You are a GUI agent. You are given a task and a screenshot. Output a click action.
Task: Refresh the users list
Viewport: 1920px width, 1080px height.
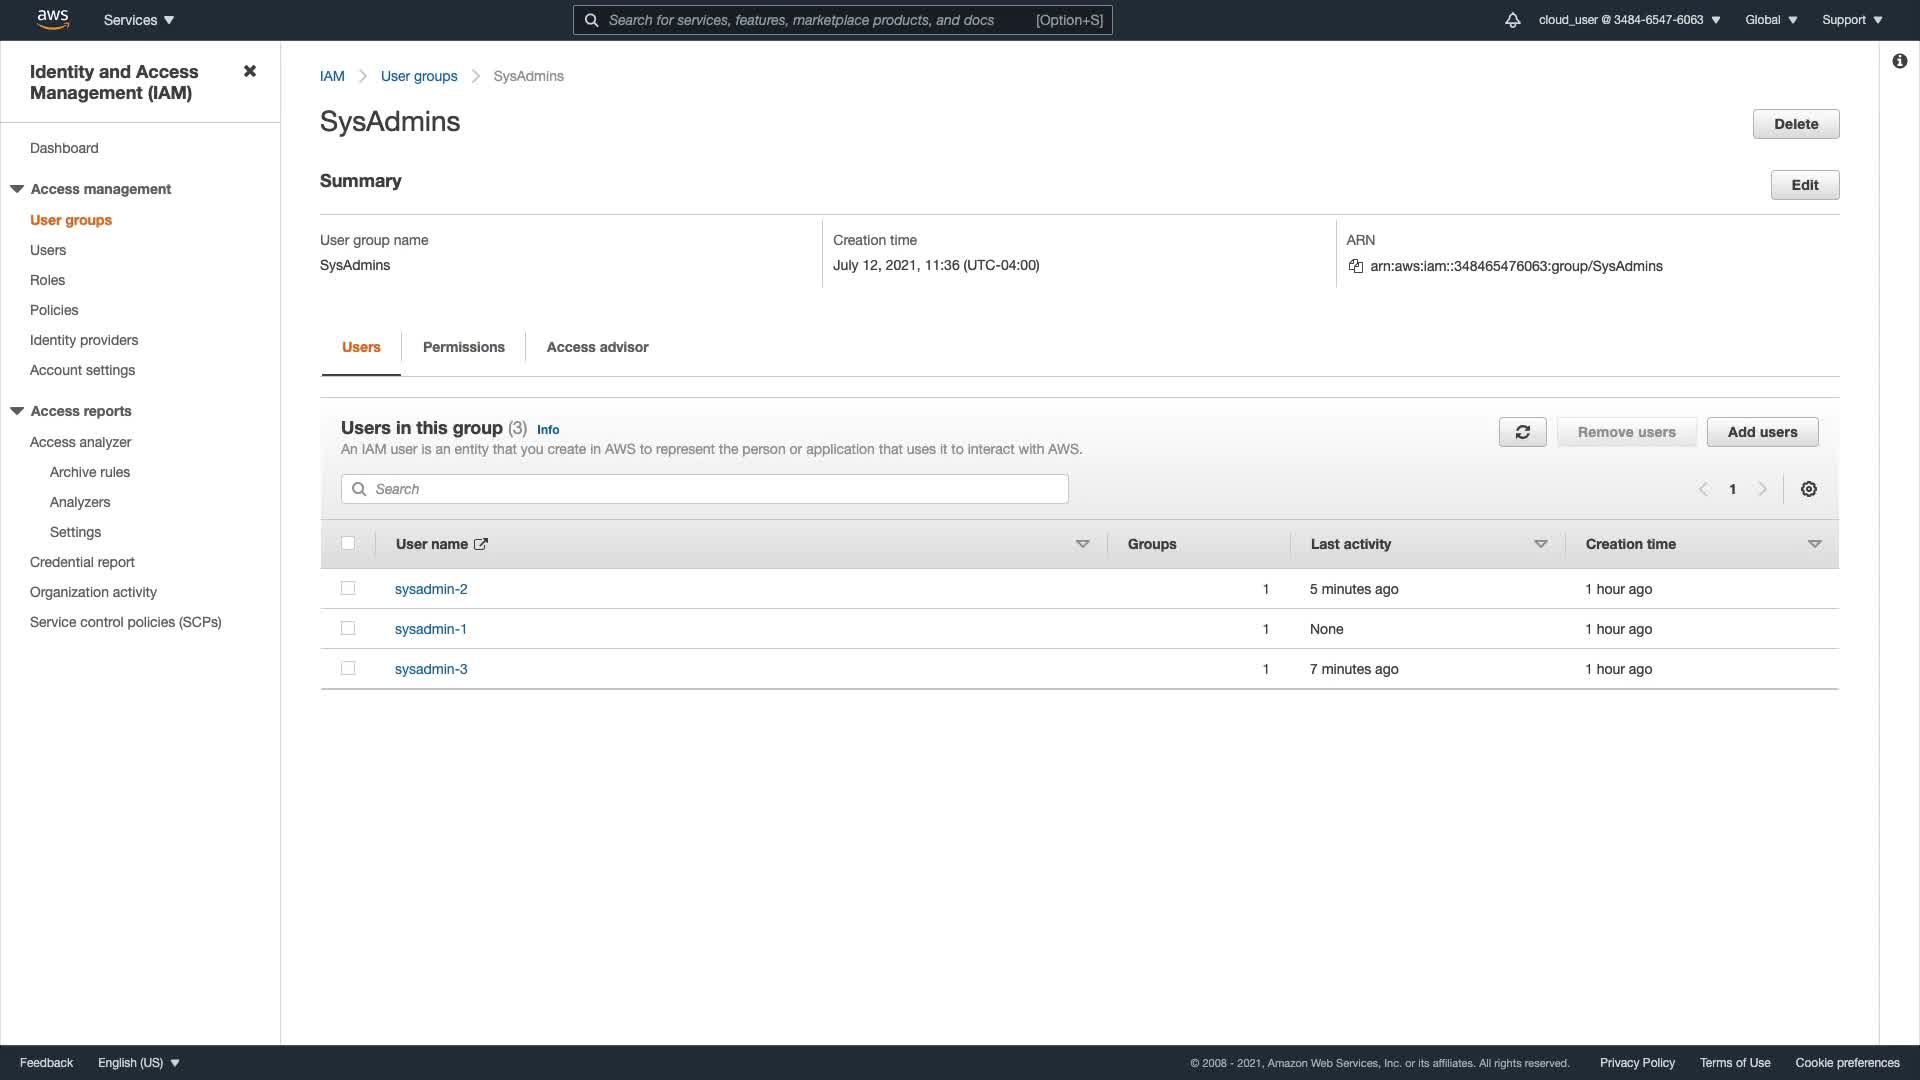(1522, 432)
